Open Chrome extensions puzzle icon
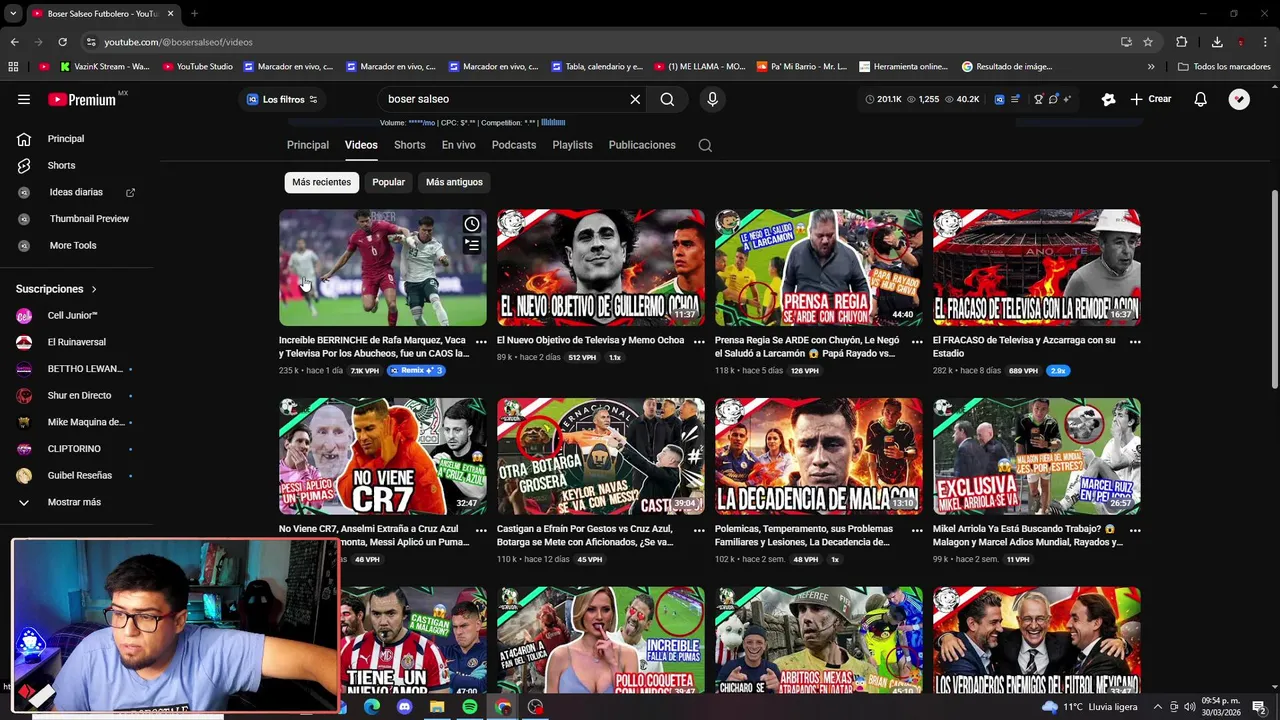This screenshot has height=720, width=1280. pos(1182,42)
